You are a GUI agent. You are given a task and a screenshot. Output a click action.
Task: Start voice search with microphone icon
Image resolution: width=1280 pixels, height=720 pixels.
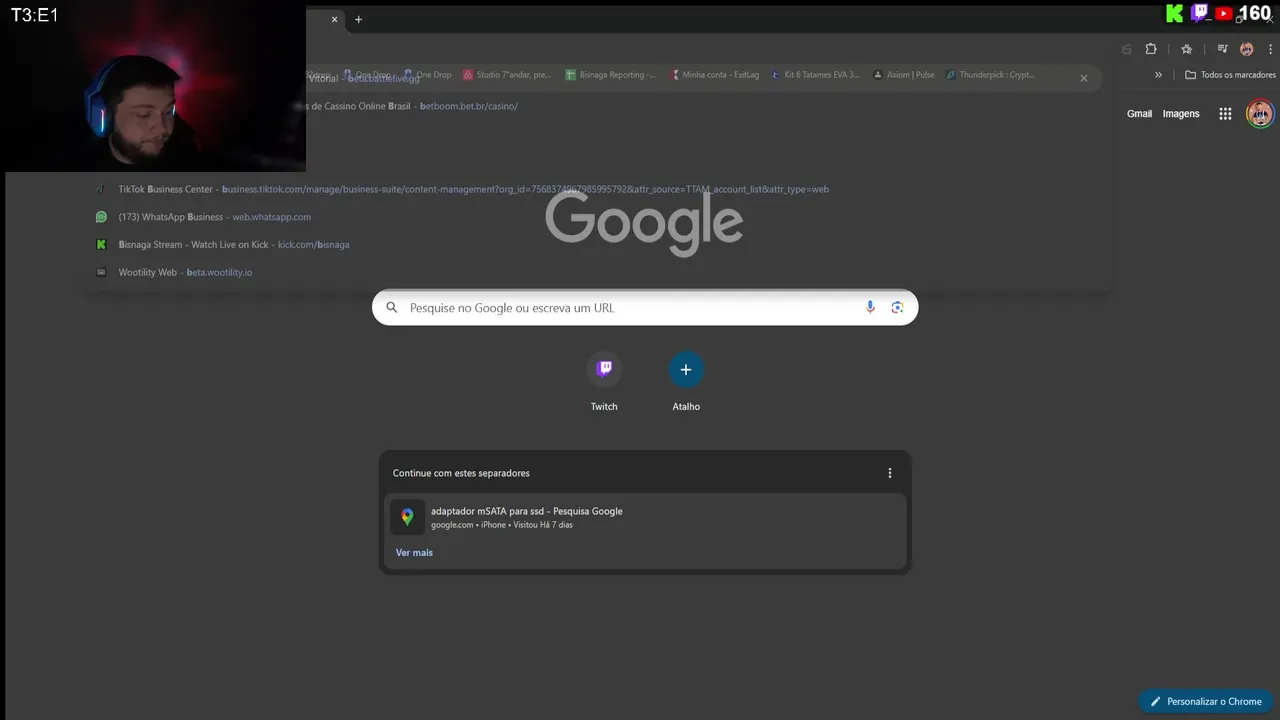click(x=870, y=308)
